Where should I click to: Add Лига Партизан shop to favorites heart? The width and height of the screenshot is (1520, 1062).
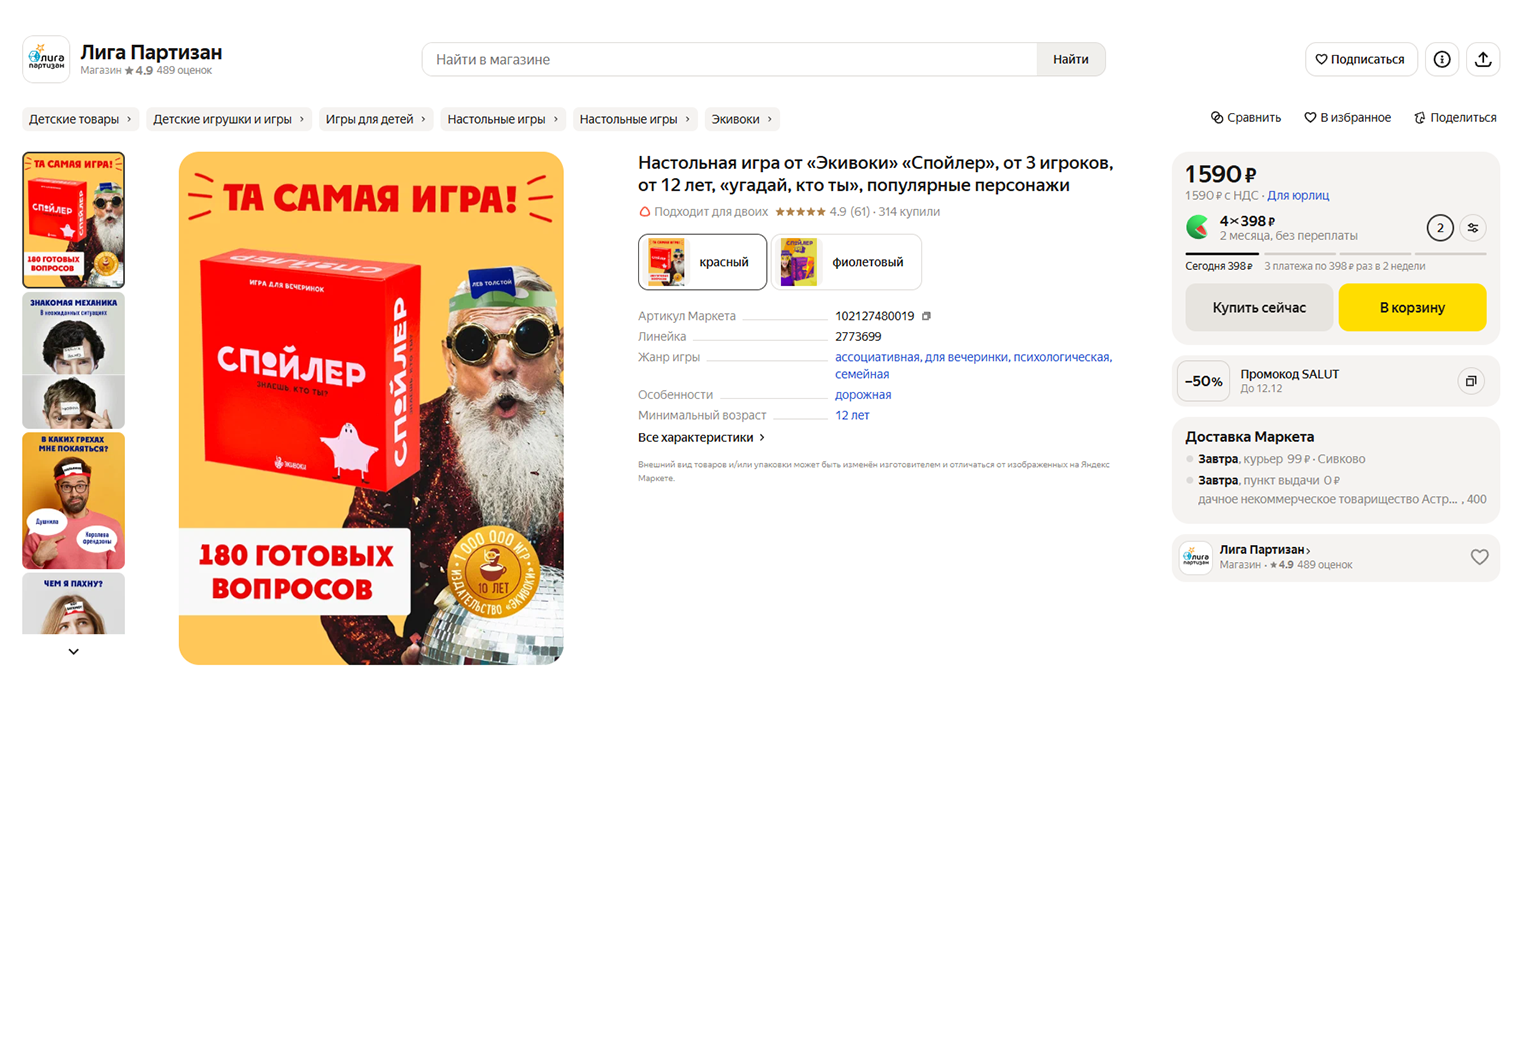1479,557
